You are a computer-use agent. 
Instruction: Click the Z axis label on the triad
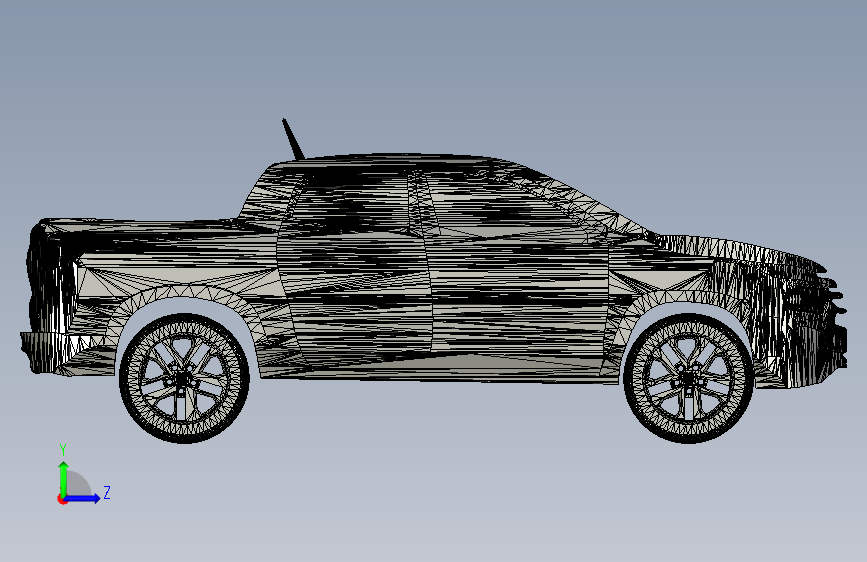pyautogui.click(x=107, y=492)
